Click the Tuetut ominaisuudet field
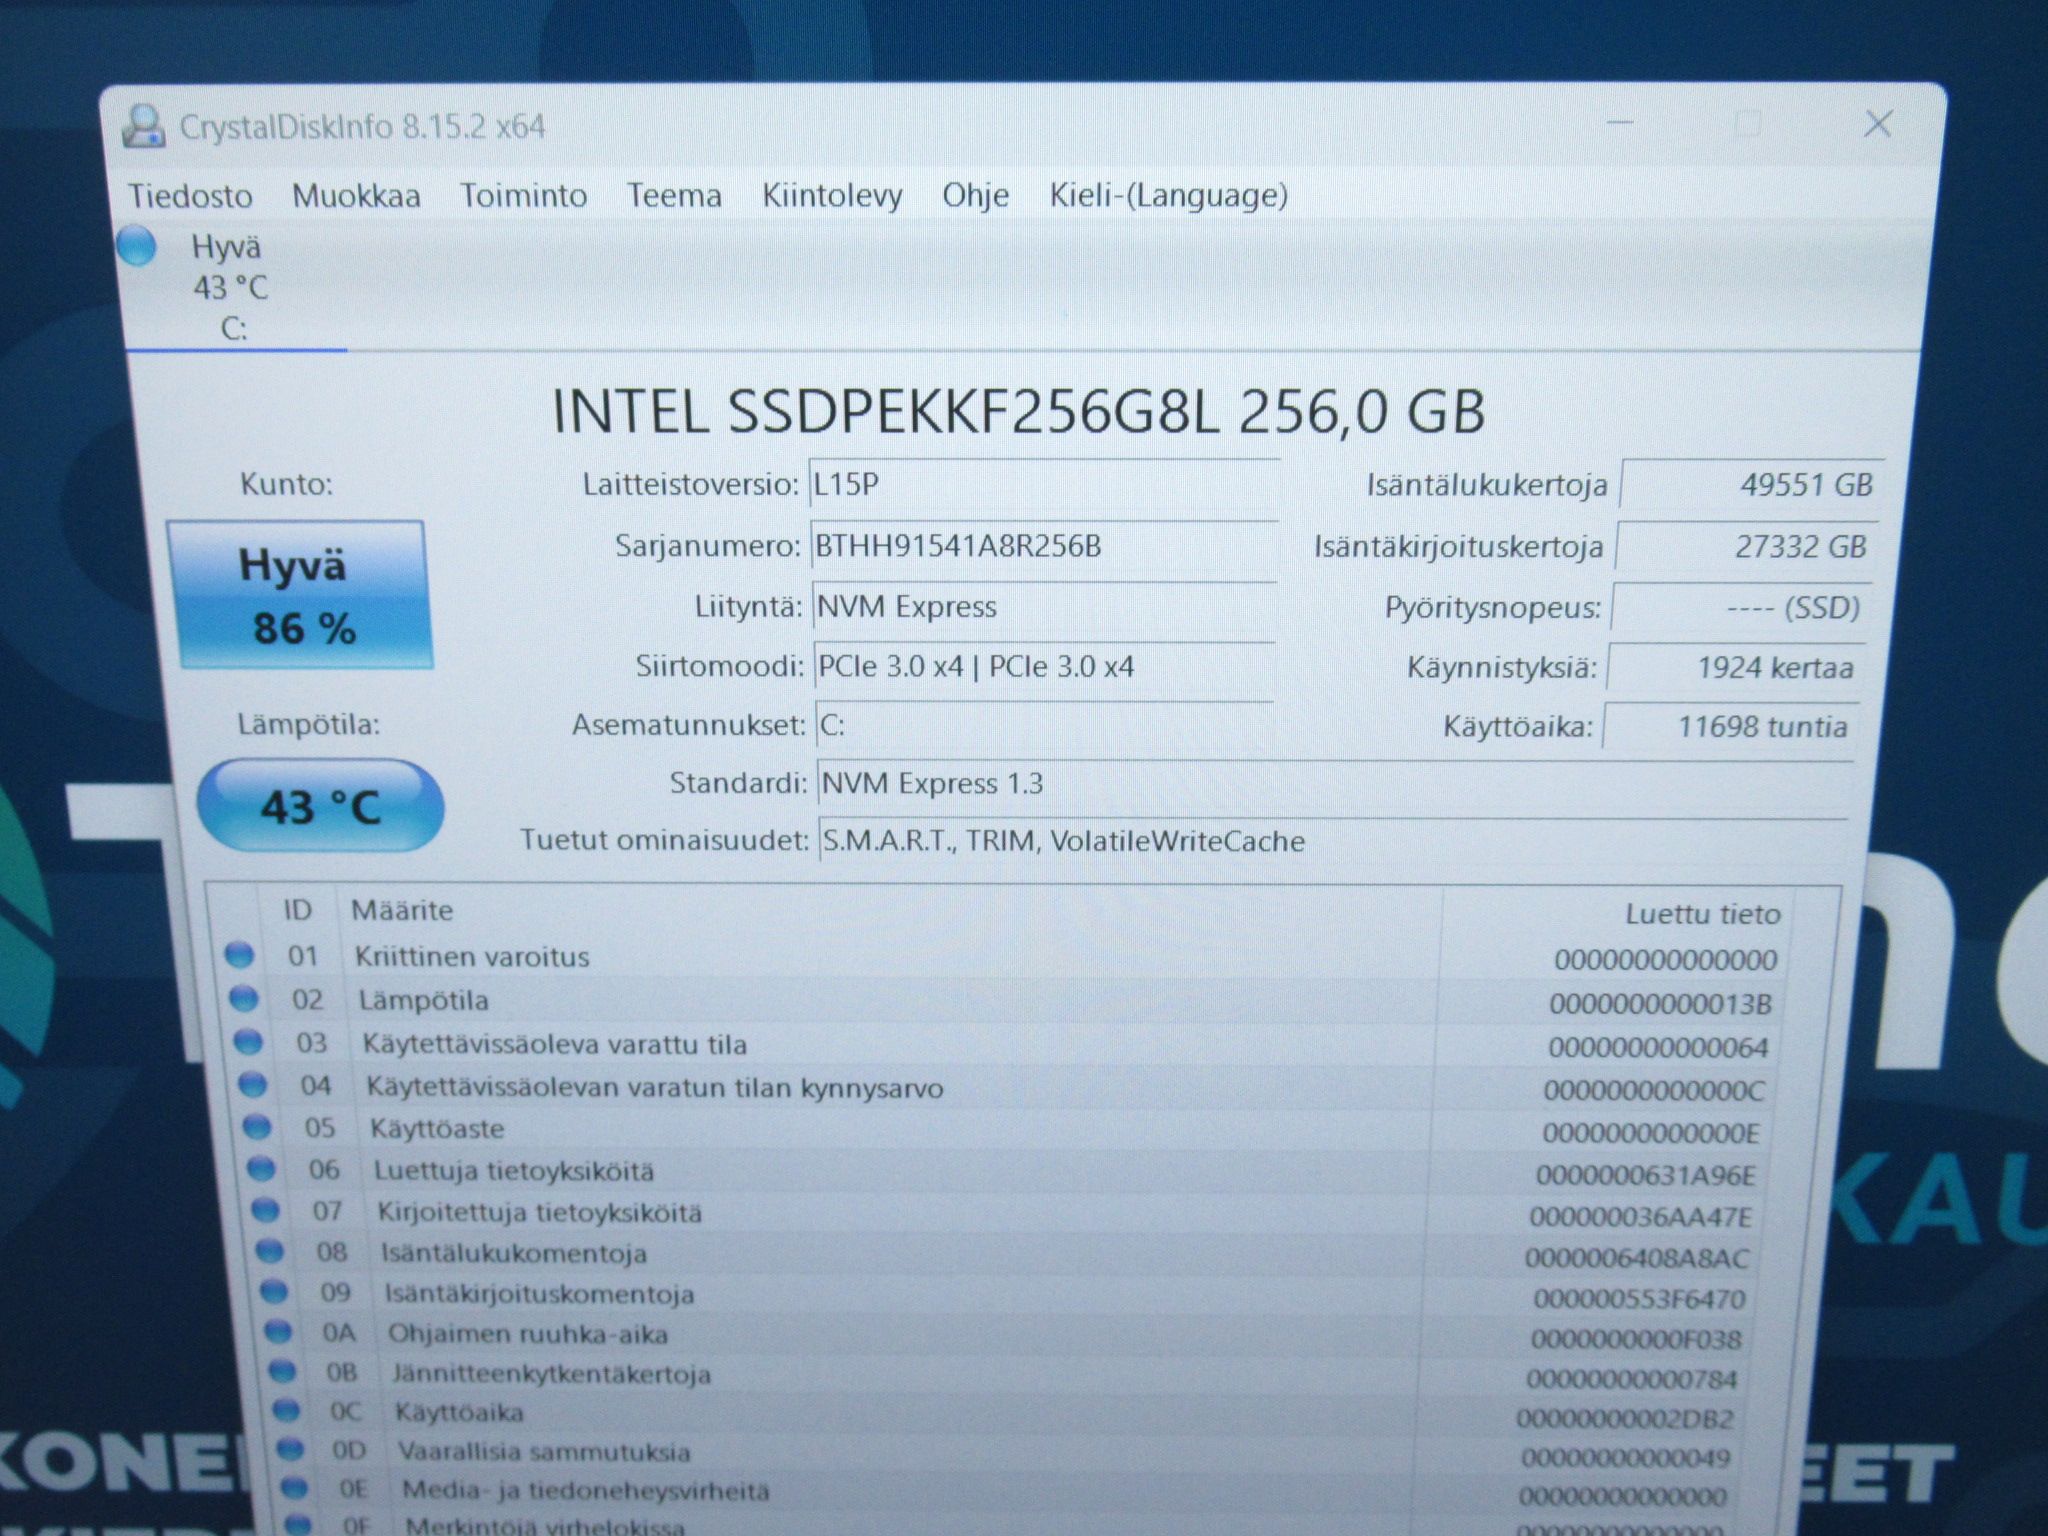The height and width of the screenshot is (1536, 2048). coord(1333,841)
